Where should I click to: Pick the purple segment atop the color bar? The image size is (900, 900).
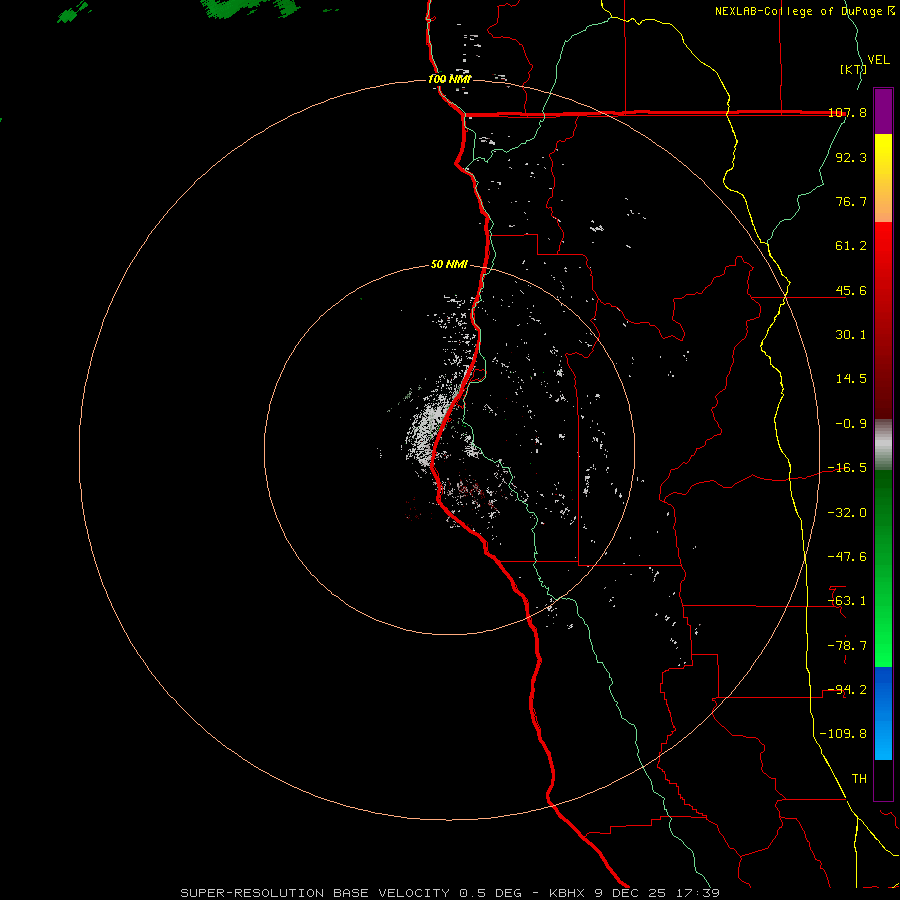[883, 111]
